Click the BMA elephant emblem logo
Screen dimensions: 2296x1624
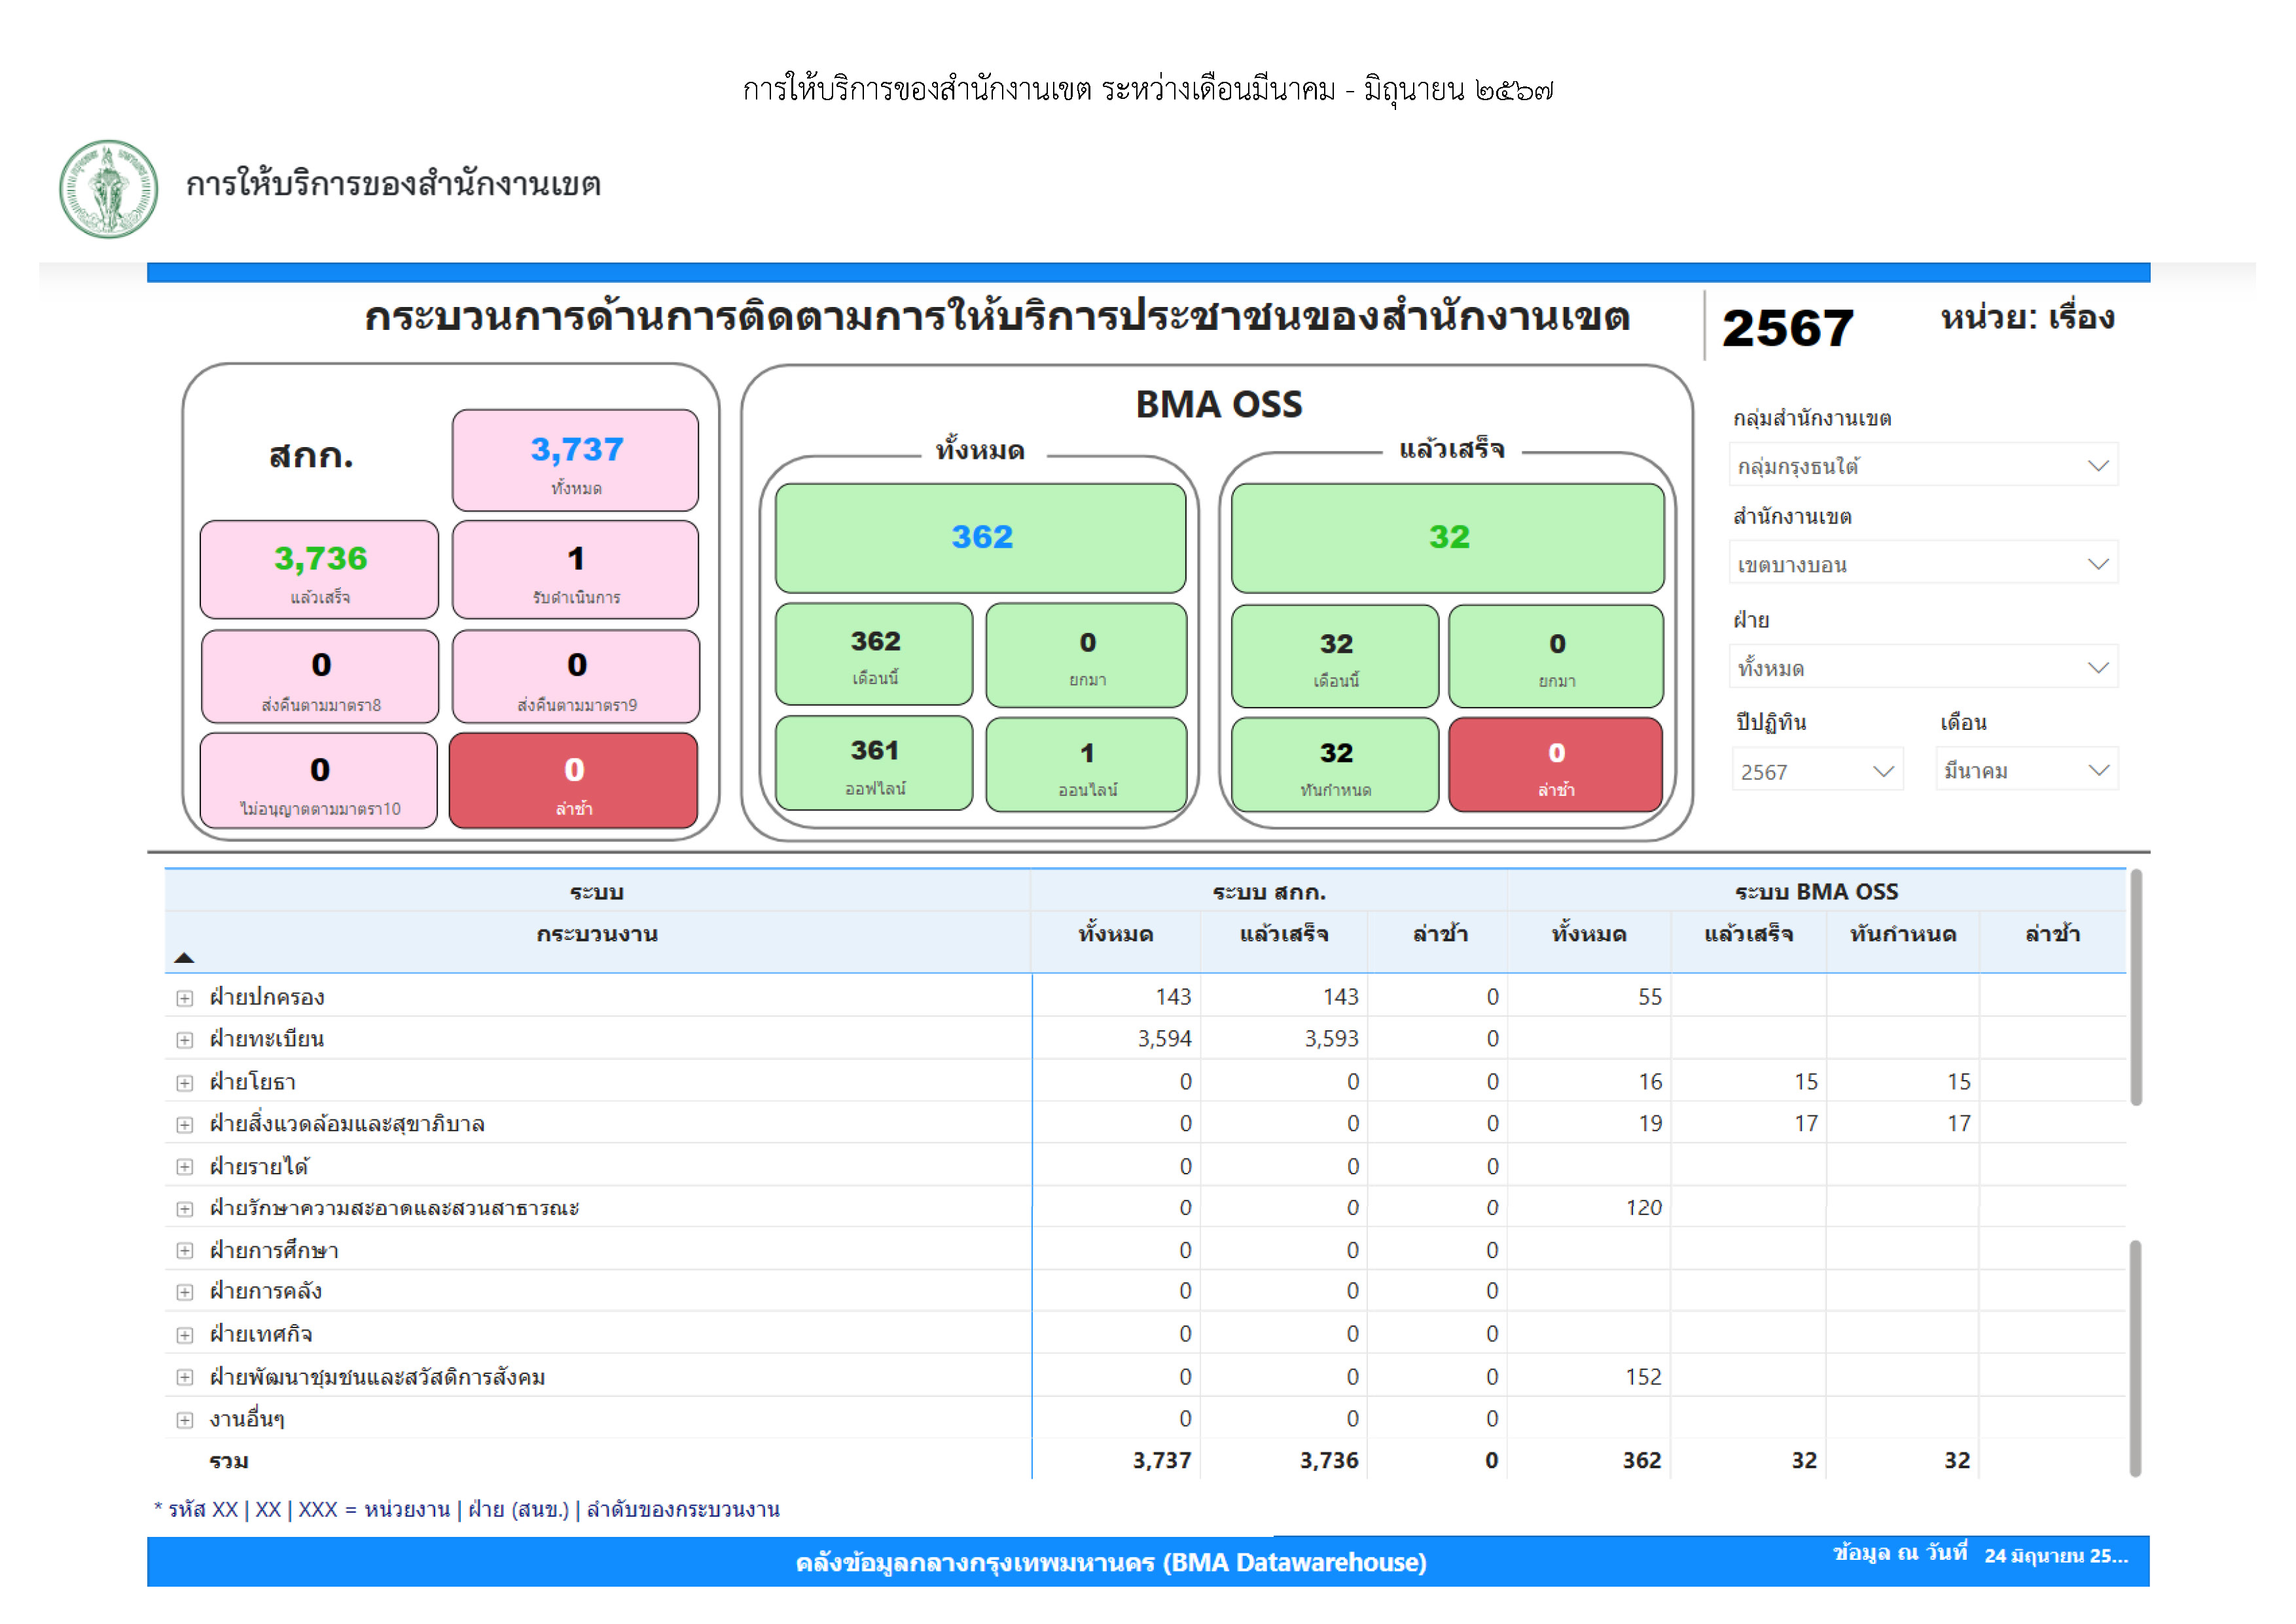(x=108, y=189)
